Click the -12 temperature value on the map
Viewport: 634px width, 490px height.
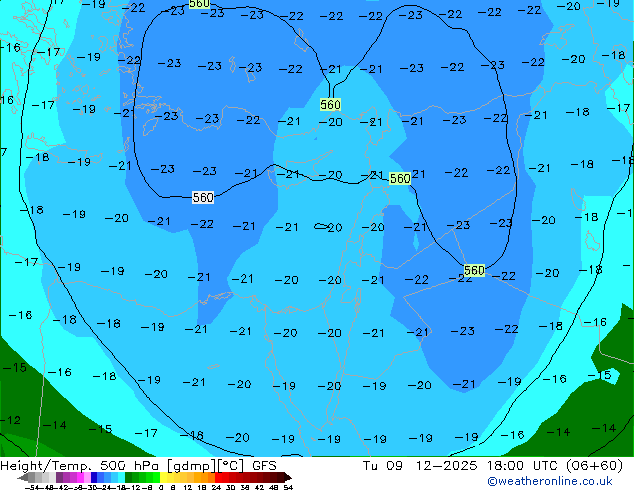[x=11, y=420]
